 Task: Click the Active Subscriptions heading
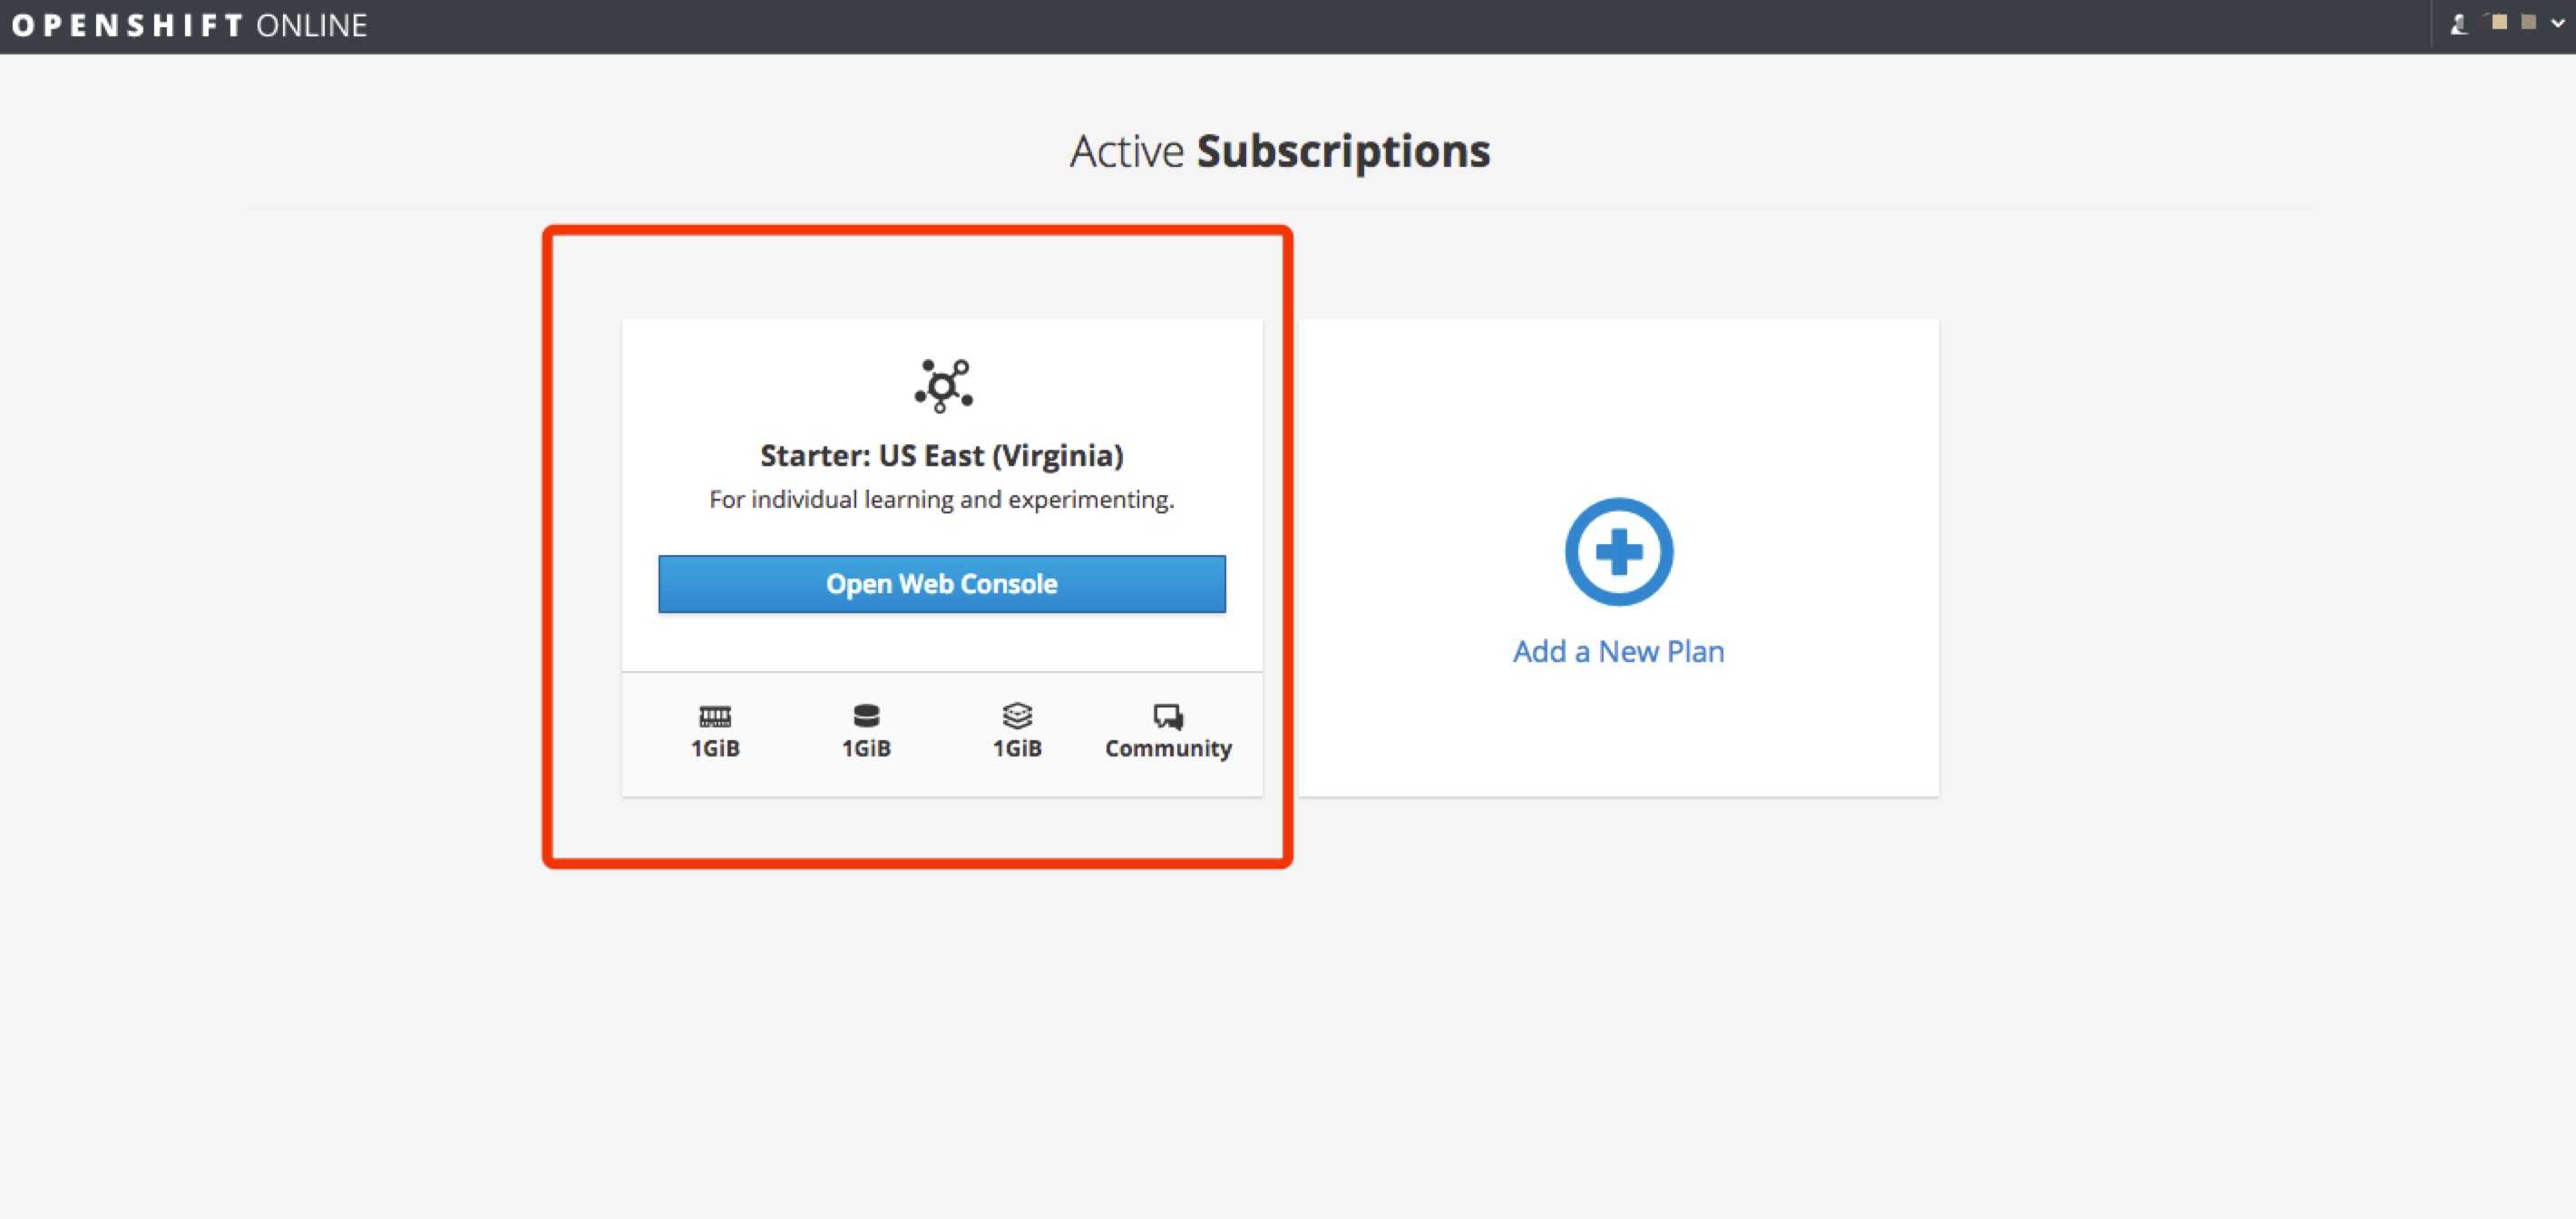pyautogui.click(x=1280, y=152)
